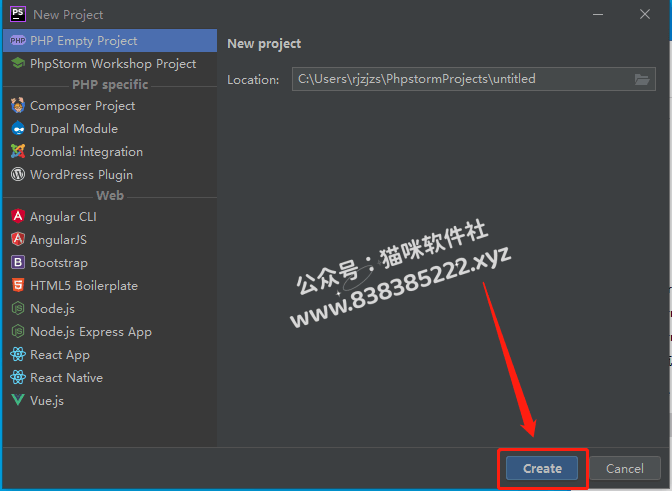The height and width of the screenshot is (491, 672).
Task: Choose React App project type
Action: 110,354
